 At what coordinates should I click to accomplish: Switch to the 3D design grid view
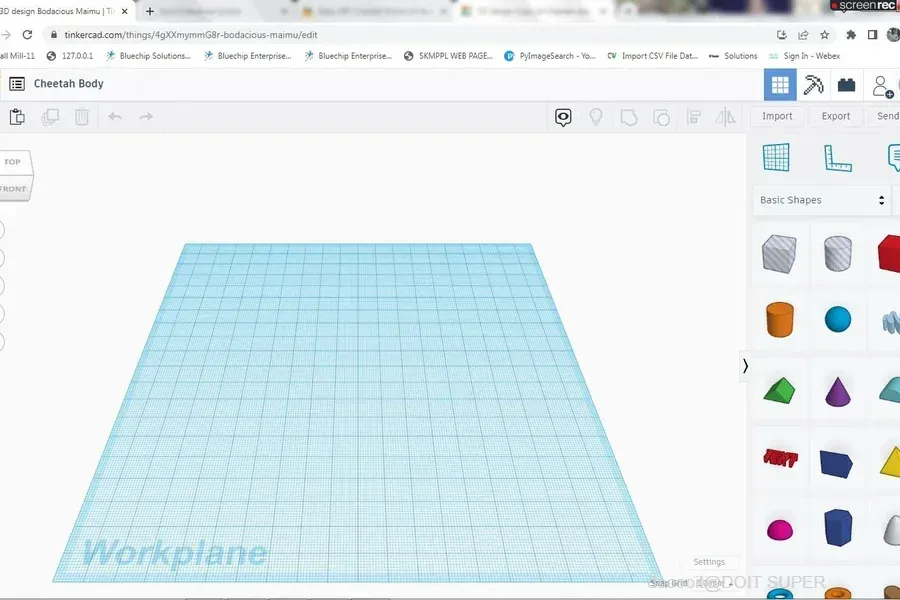click(780, 85)
